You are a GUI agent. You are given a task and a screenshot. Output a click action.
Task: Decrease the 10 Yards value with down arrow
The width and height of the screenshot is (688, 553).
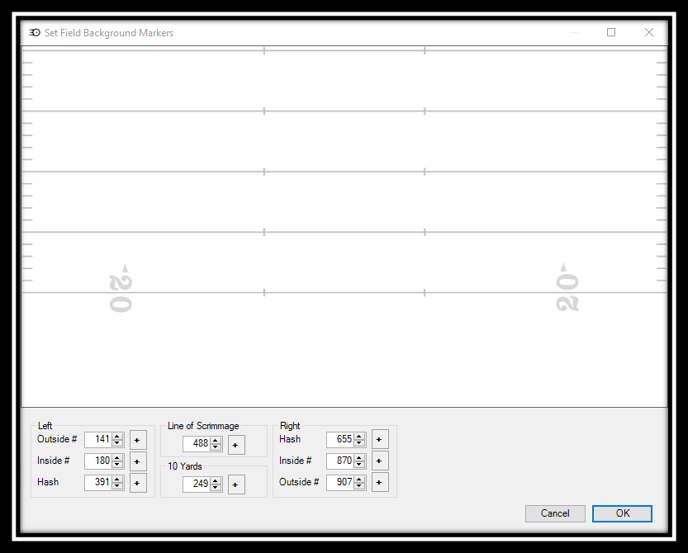click(216, 488)
